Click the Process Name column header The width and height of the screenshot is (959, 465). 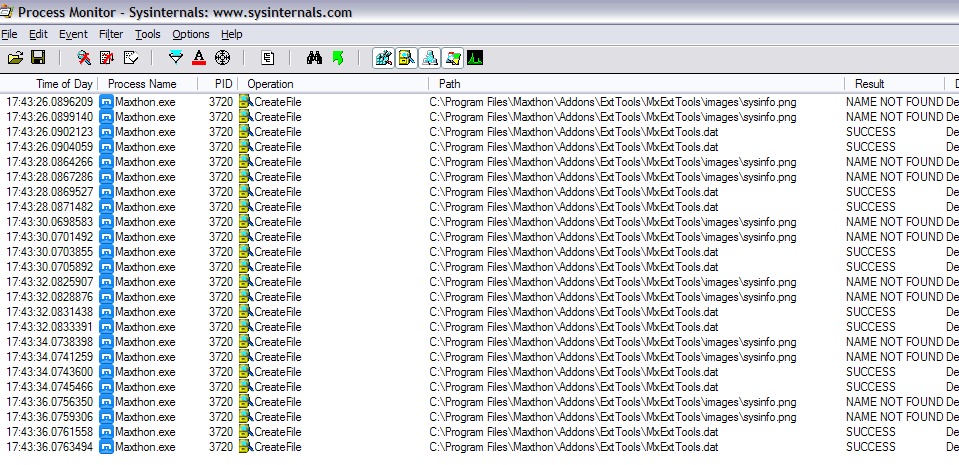[x=147, y=84]
